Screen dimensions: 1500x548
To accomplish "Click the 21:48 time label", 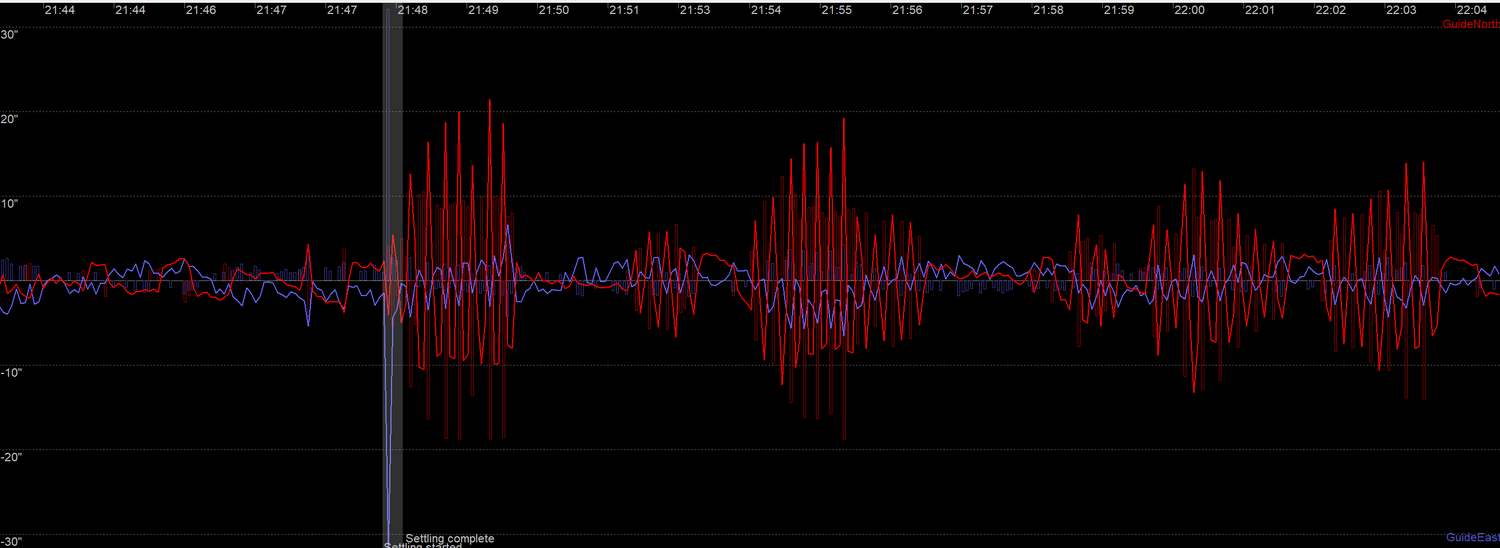I will pyautogui.click(x=413, y=10).
